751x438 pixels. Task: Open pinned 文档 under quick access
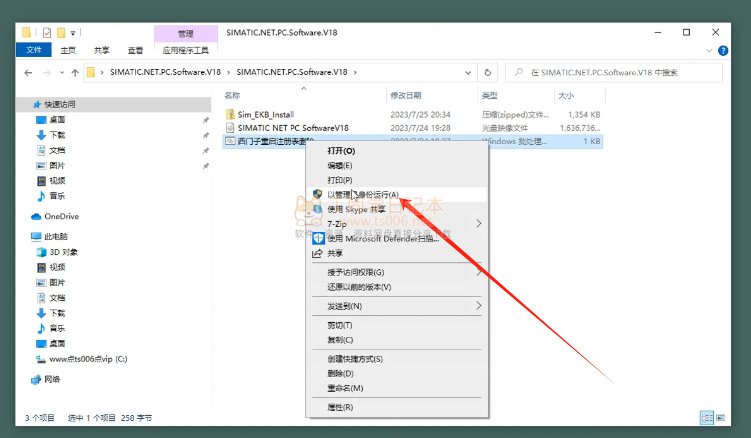point(57,150)
